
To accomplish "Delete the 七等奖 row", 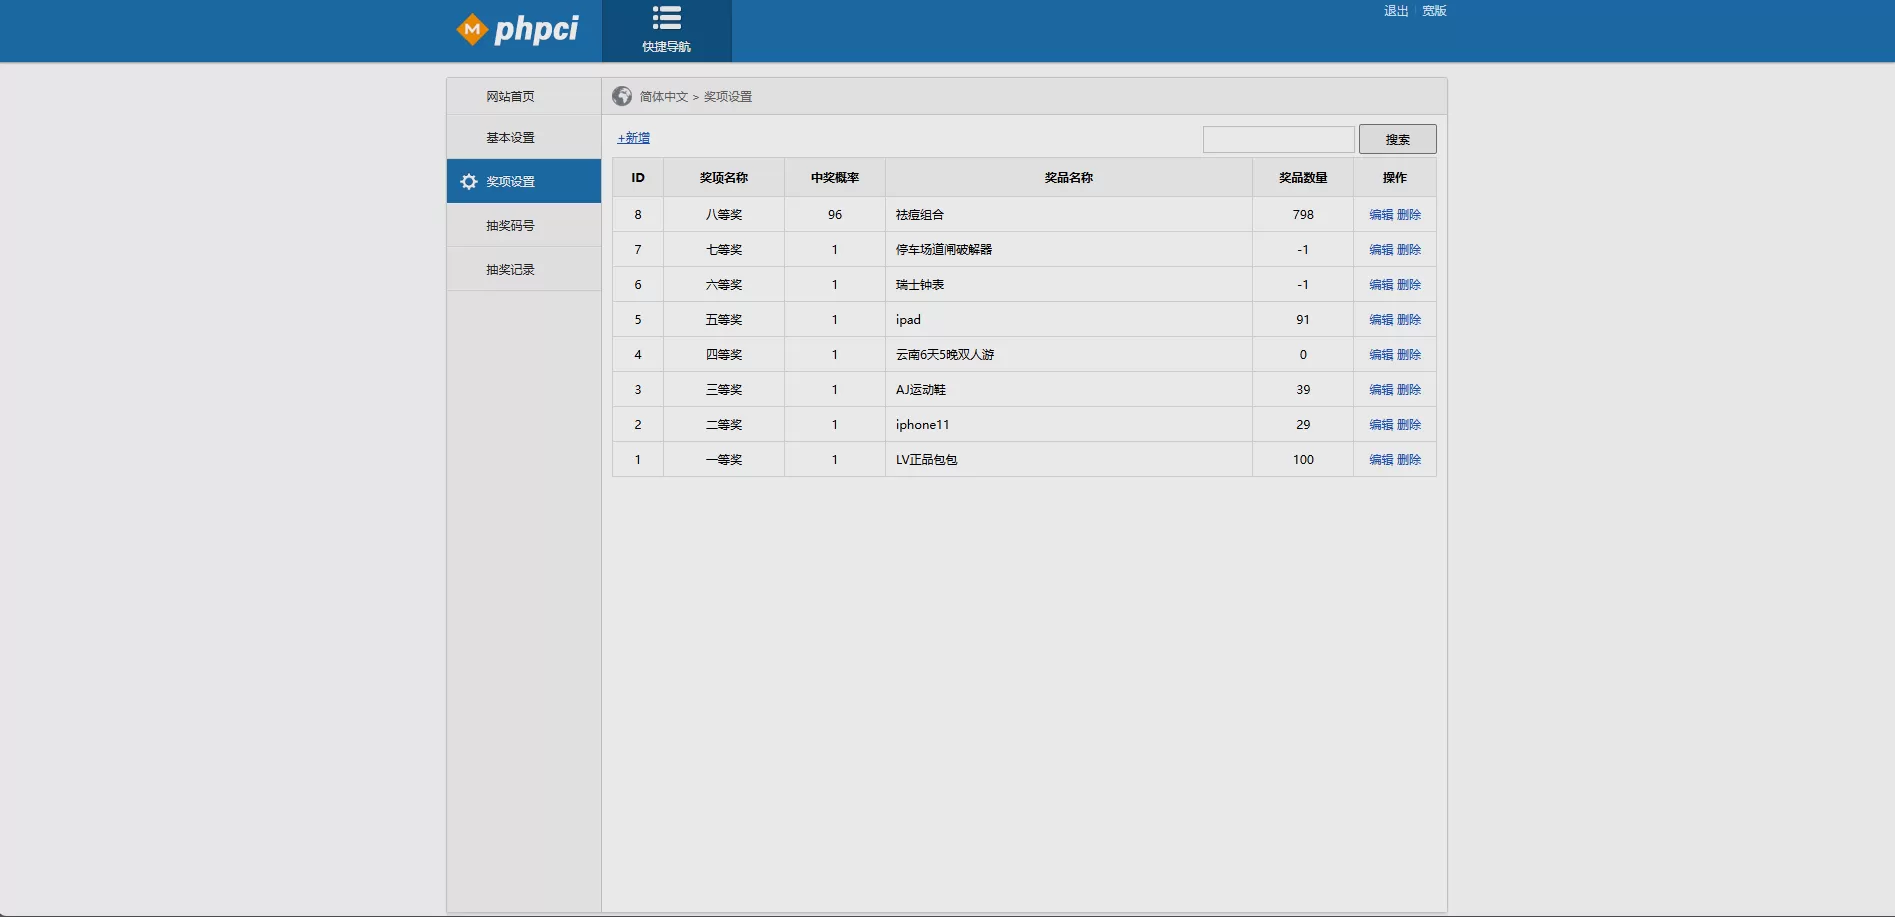I will pyautogui.click(x=1409, y=250).
